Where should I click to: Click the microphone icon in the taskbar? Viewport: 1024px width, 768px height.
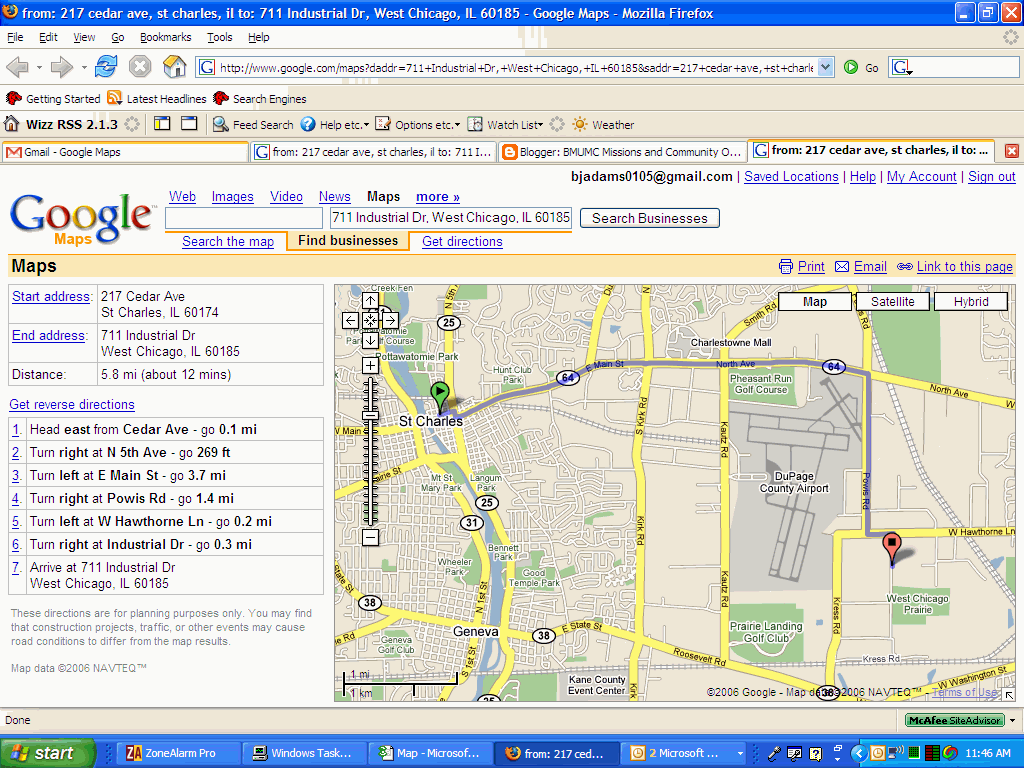(775, 753)
